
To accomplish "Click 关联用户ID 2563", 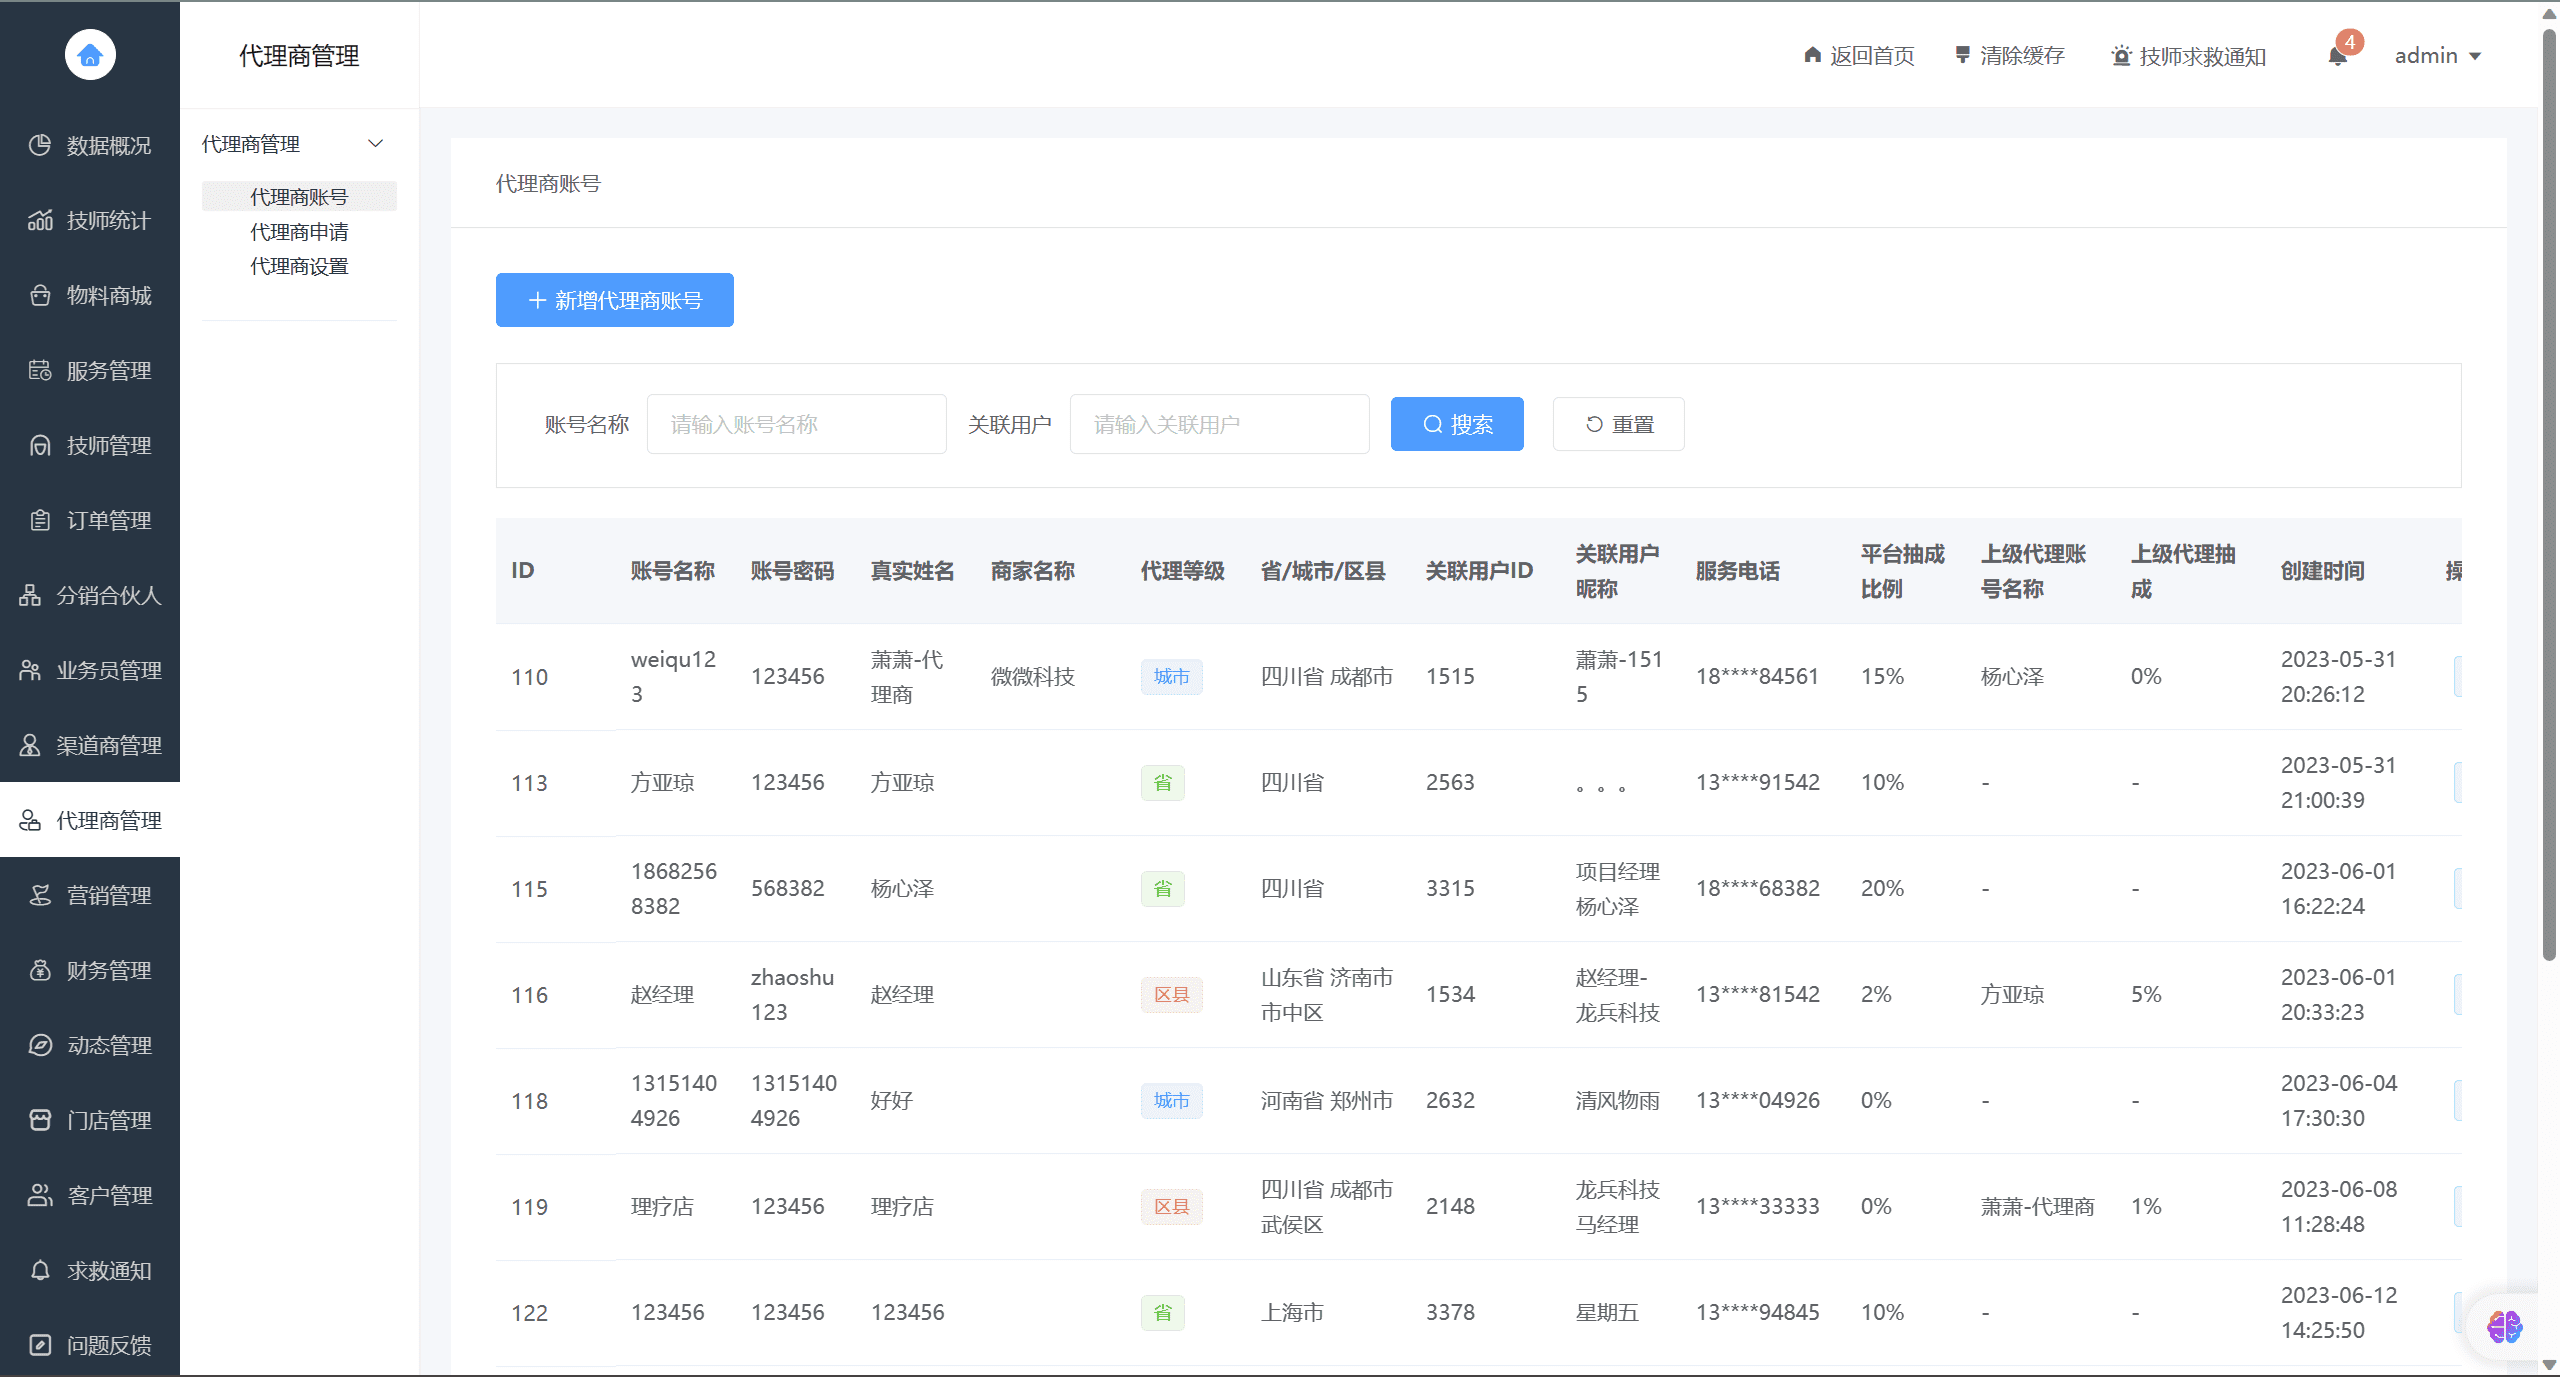I will coord(1450,783).
